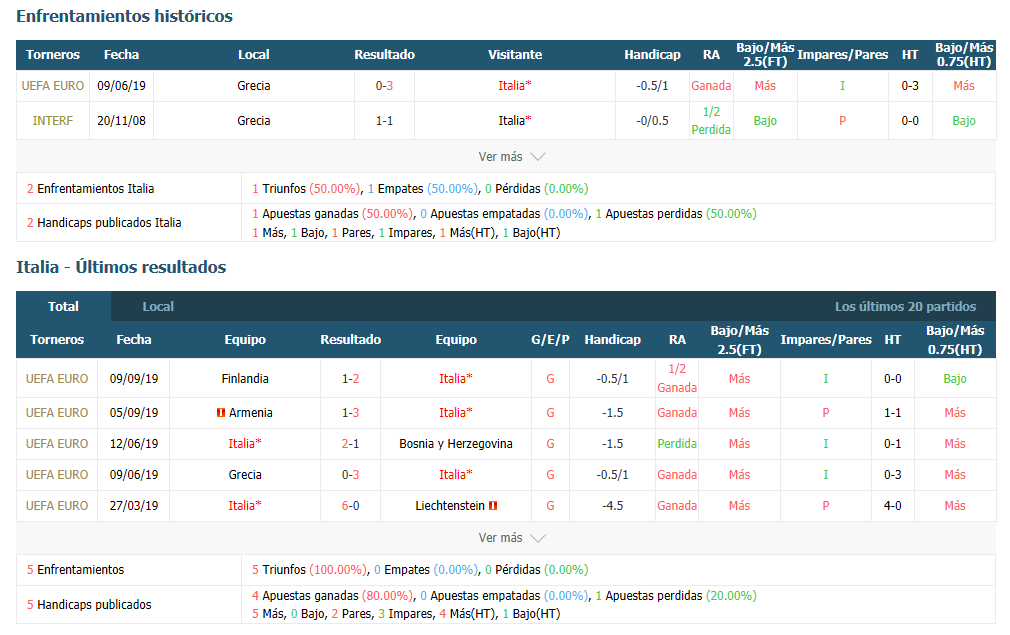
Task: Expand Ver más under Enfrentamientos históricos
Action: click(511, 156)
